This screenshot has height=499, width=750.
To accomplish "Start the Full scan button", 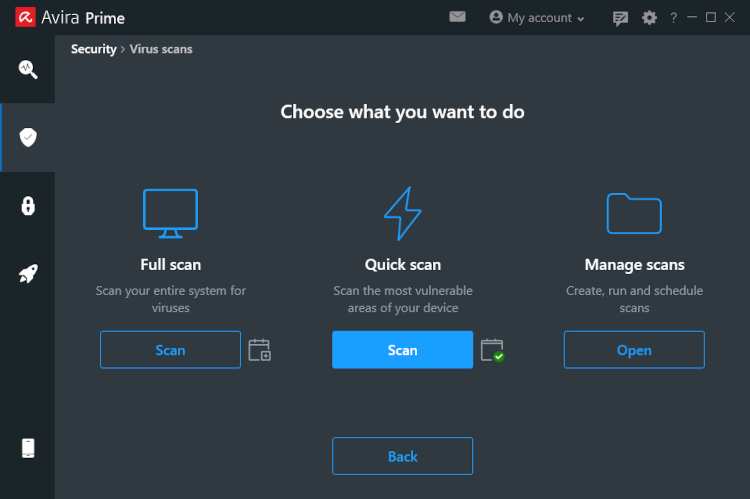I will 170,350.
